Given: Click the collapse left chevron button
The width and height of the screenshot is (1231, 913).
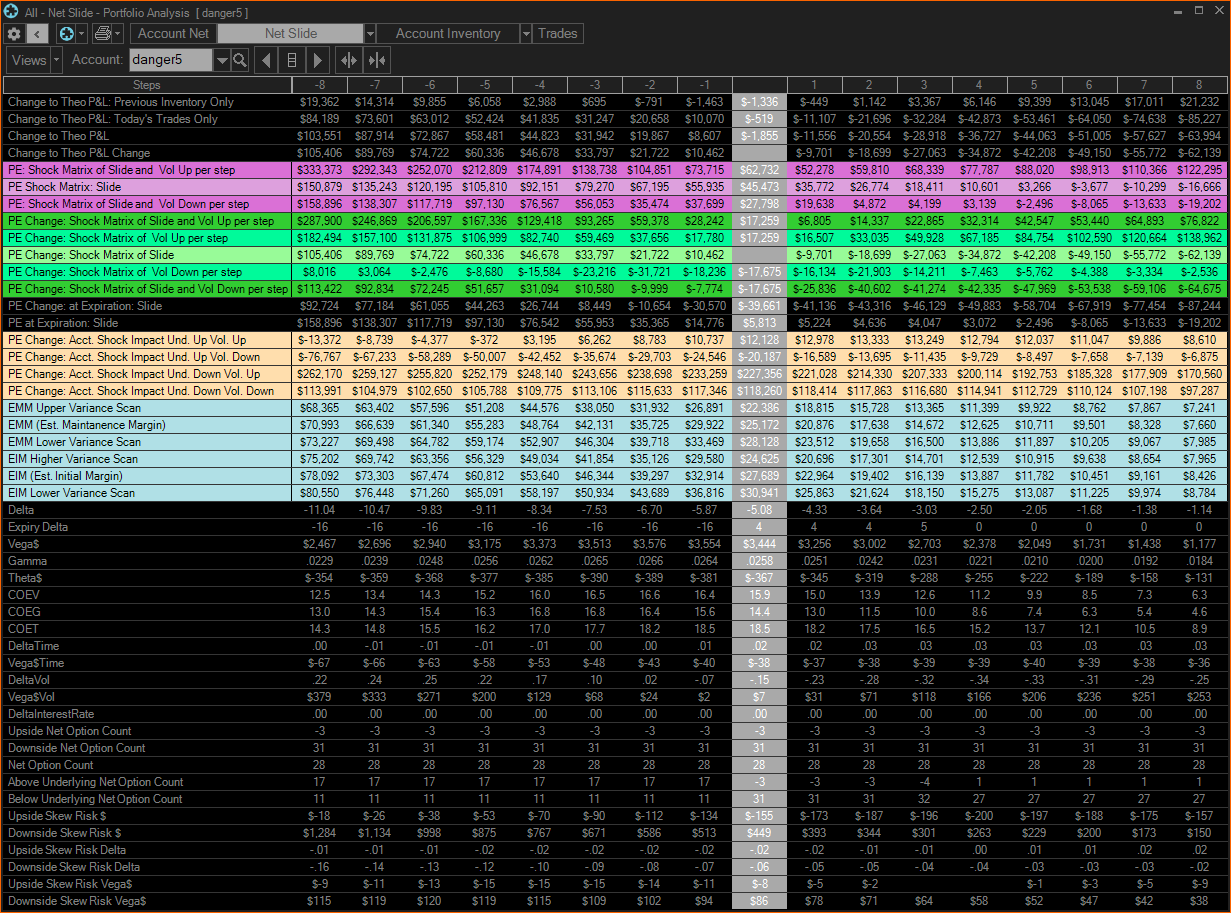Looking at the screenshot, I should click(38, 34).
